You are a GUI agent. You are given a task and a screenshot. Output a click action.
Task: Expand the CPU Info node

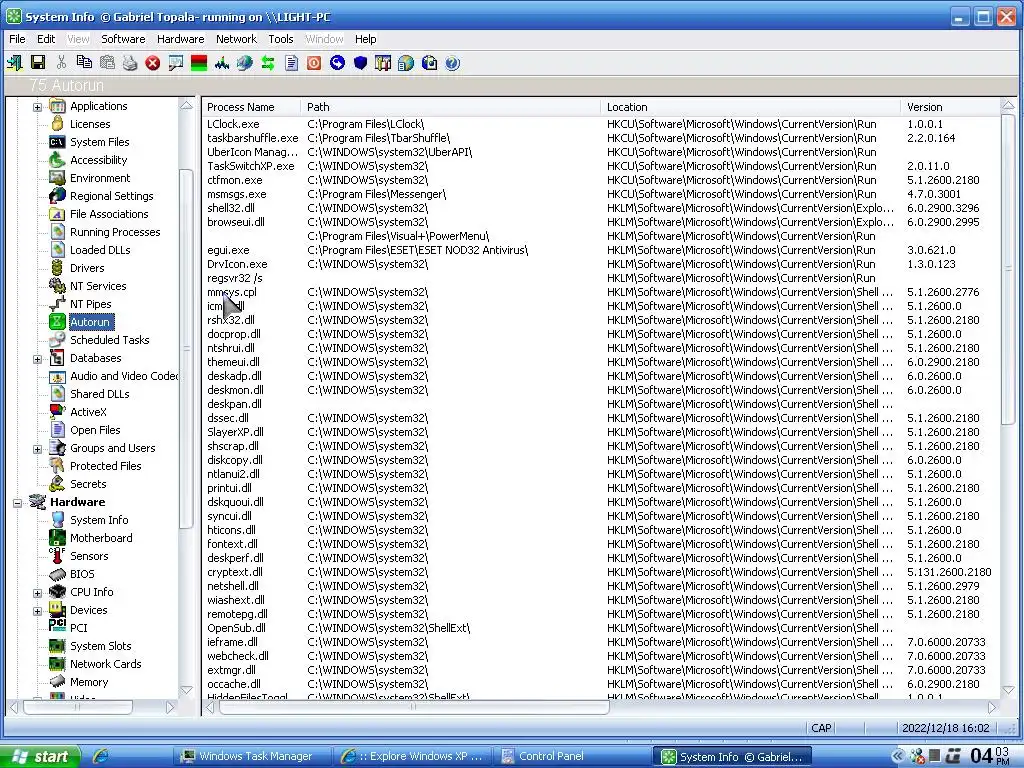coord(37,592)
